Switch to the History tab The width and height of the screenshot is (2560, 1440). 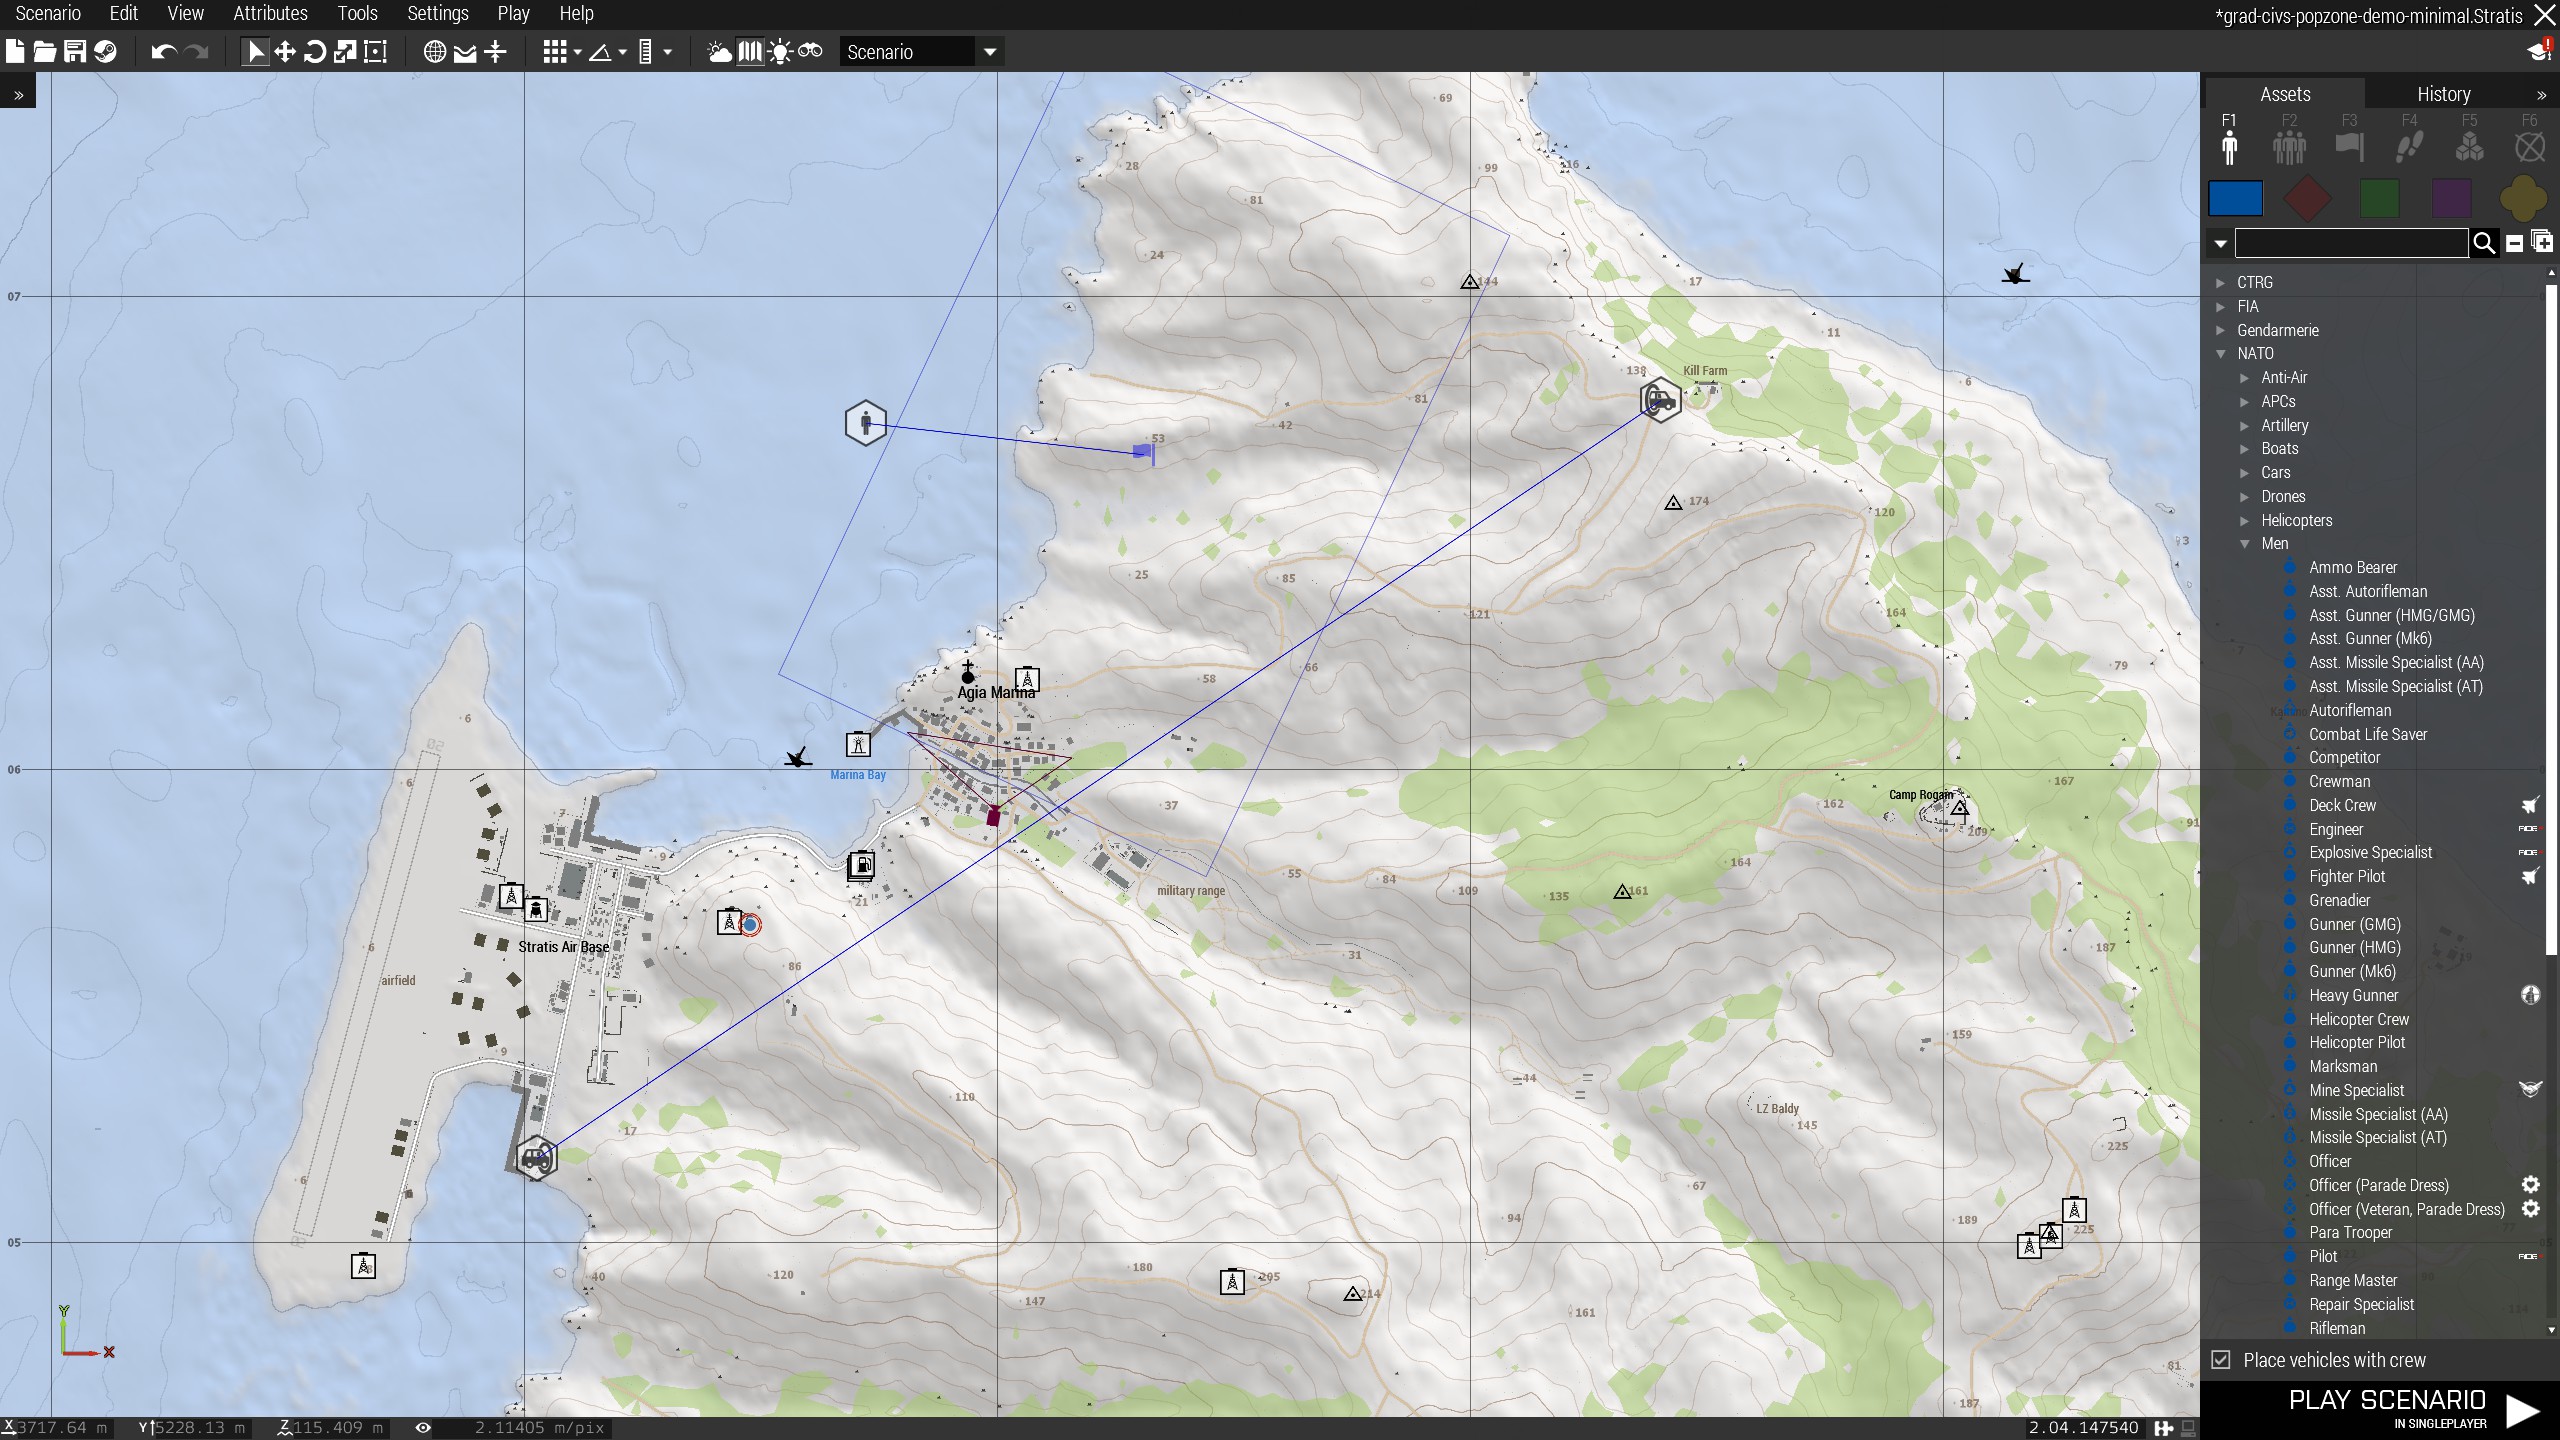coord(2443,94)
